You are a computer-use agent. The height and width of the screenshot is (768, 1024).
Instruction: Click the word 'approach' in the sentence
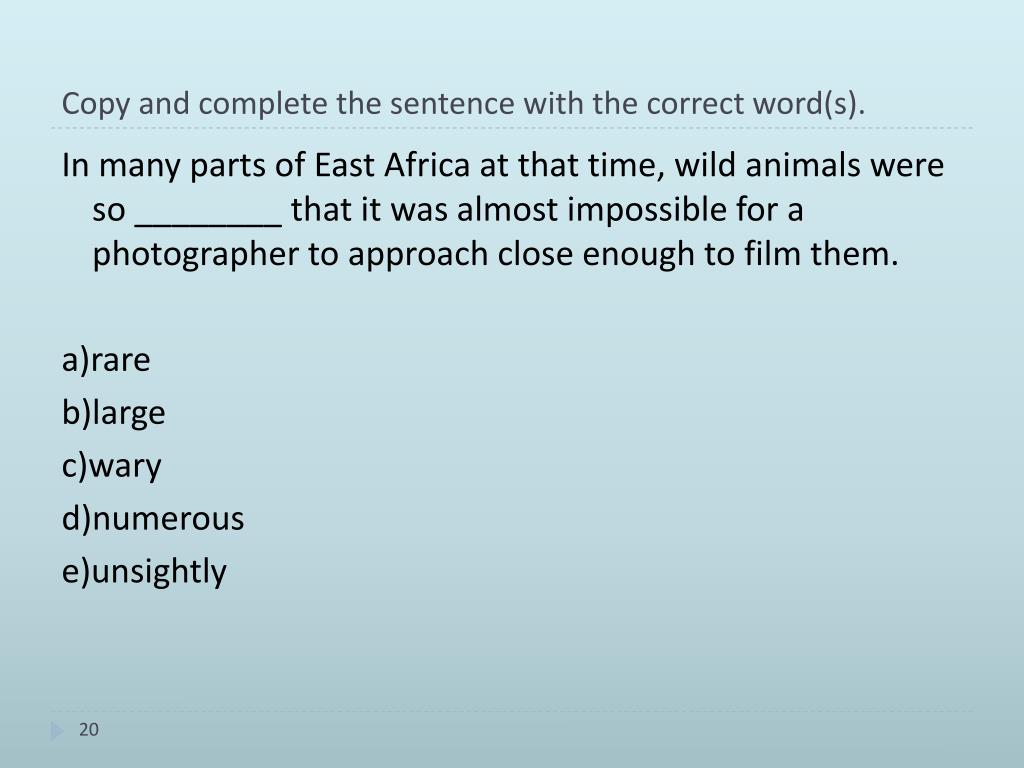pyautogui.click(x=418, y=255)
